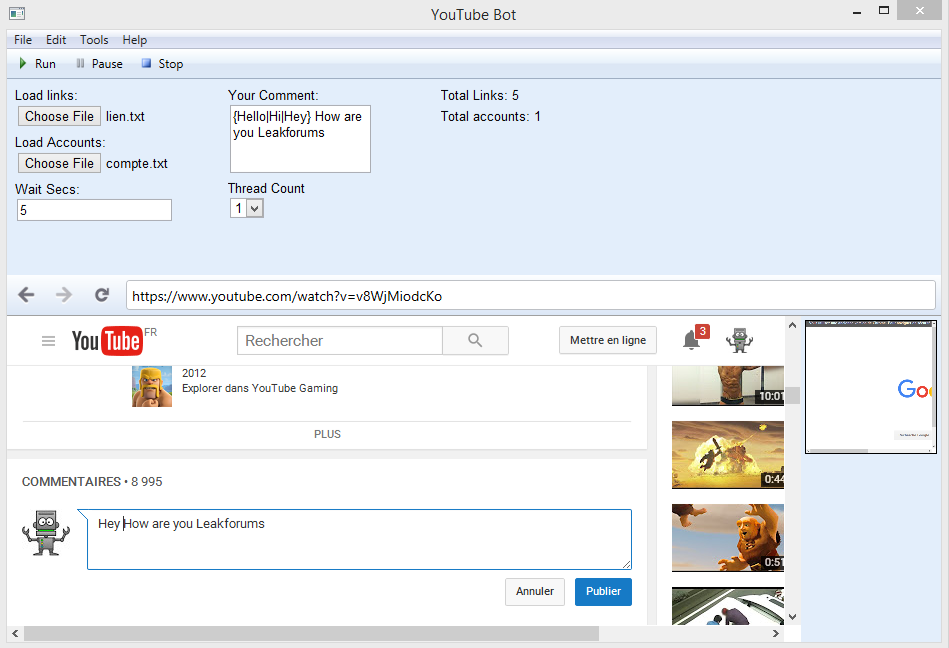Click Annuler to cancel the comment

click(x=535, y=592)
